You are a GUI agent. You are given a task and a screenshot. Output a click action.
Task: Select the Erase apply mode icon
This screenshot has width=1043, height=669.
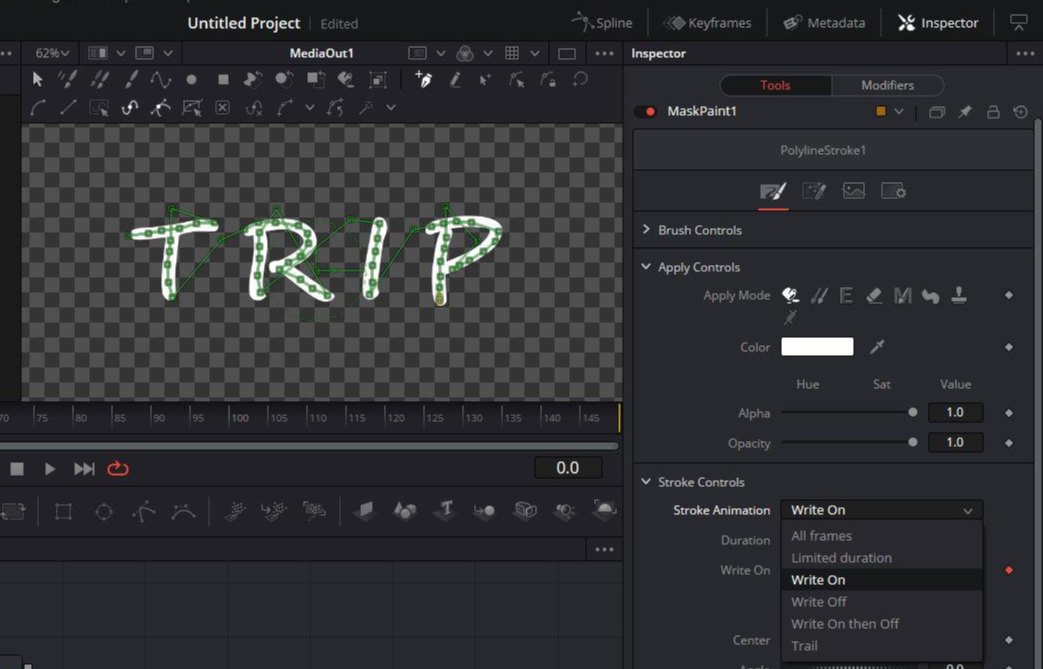point(874,295)
